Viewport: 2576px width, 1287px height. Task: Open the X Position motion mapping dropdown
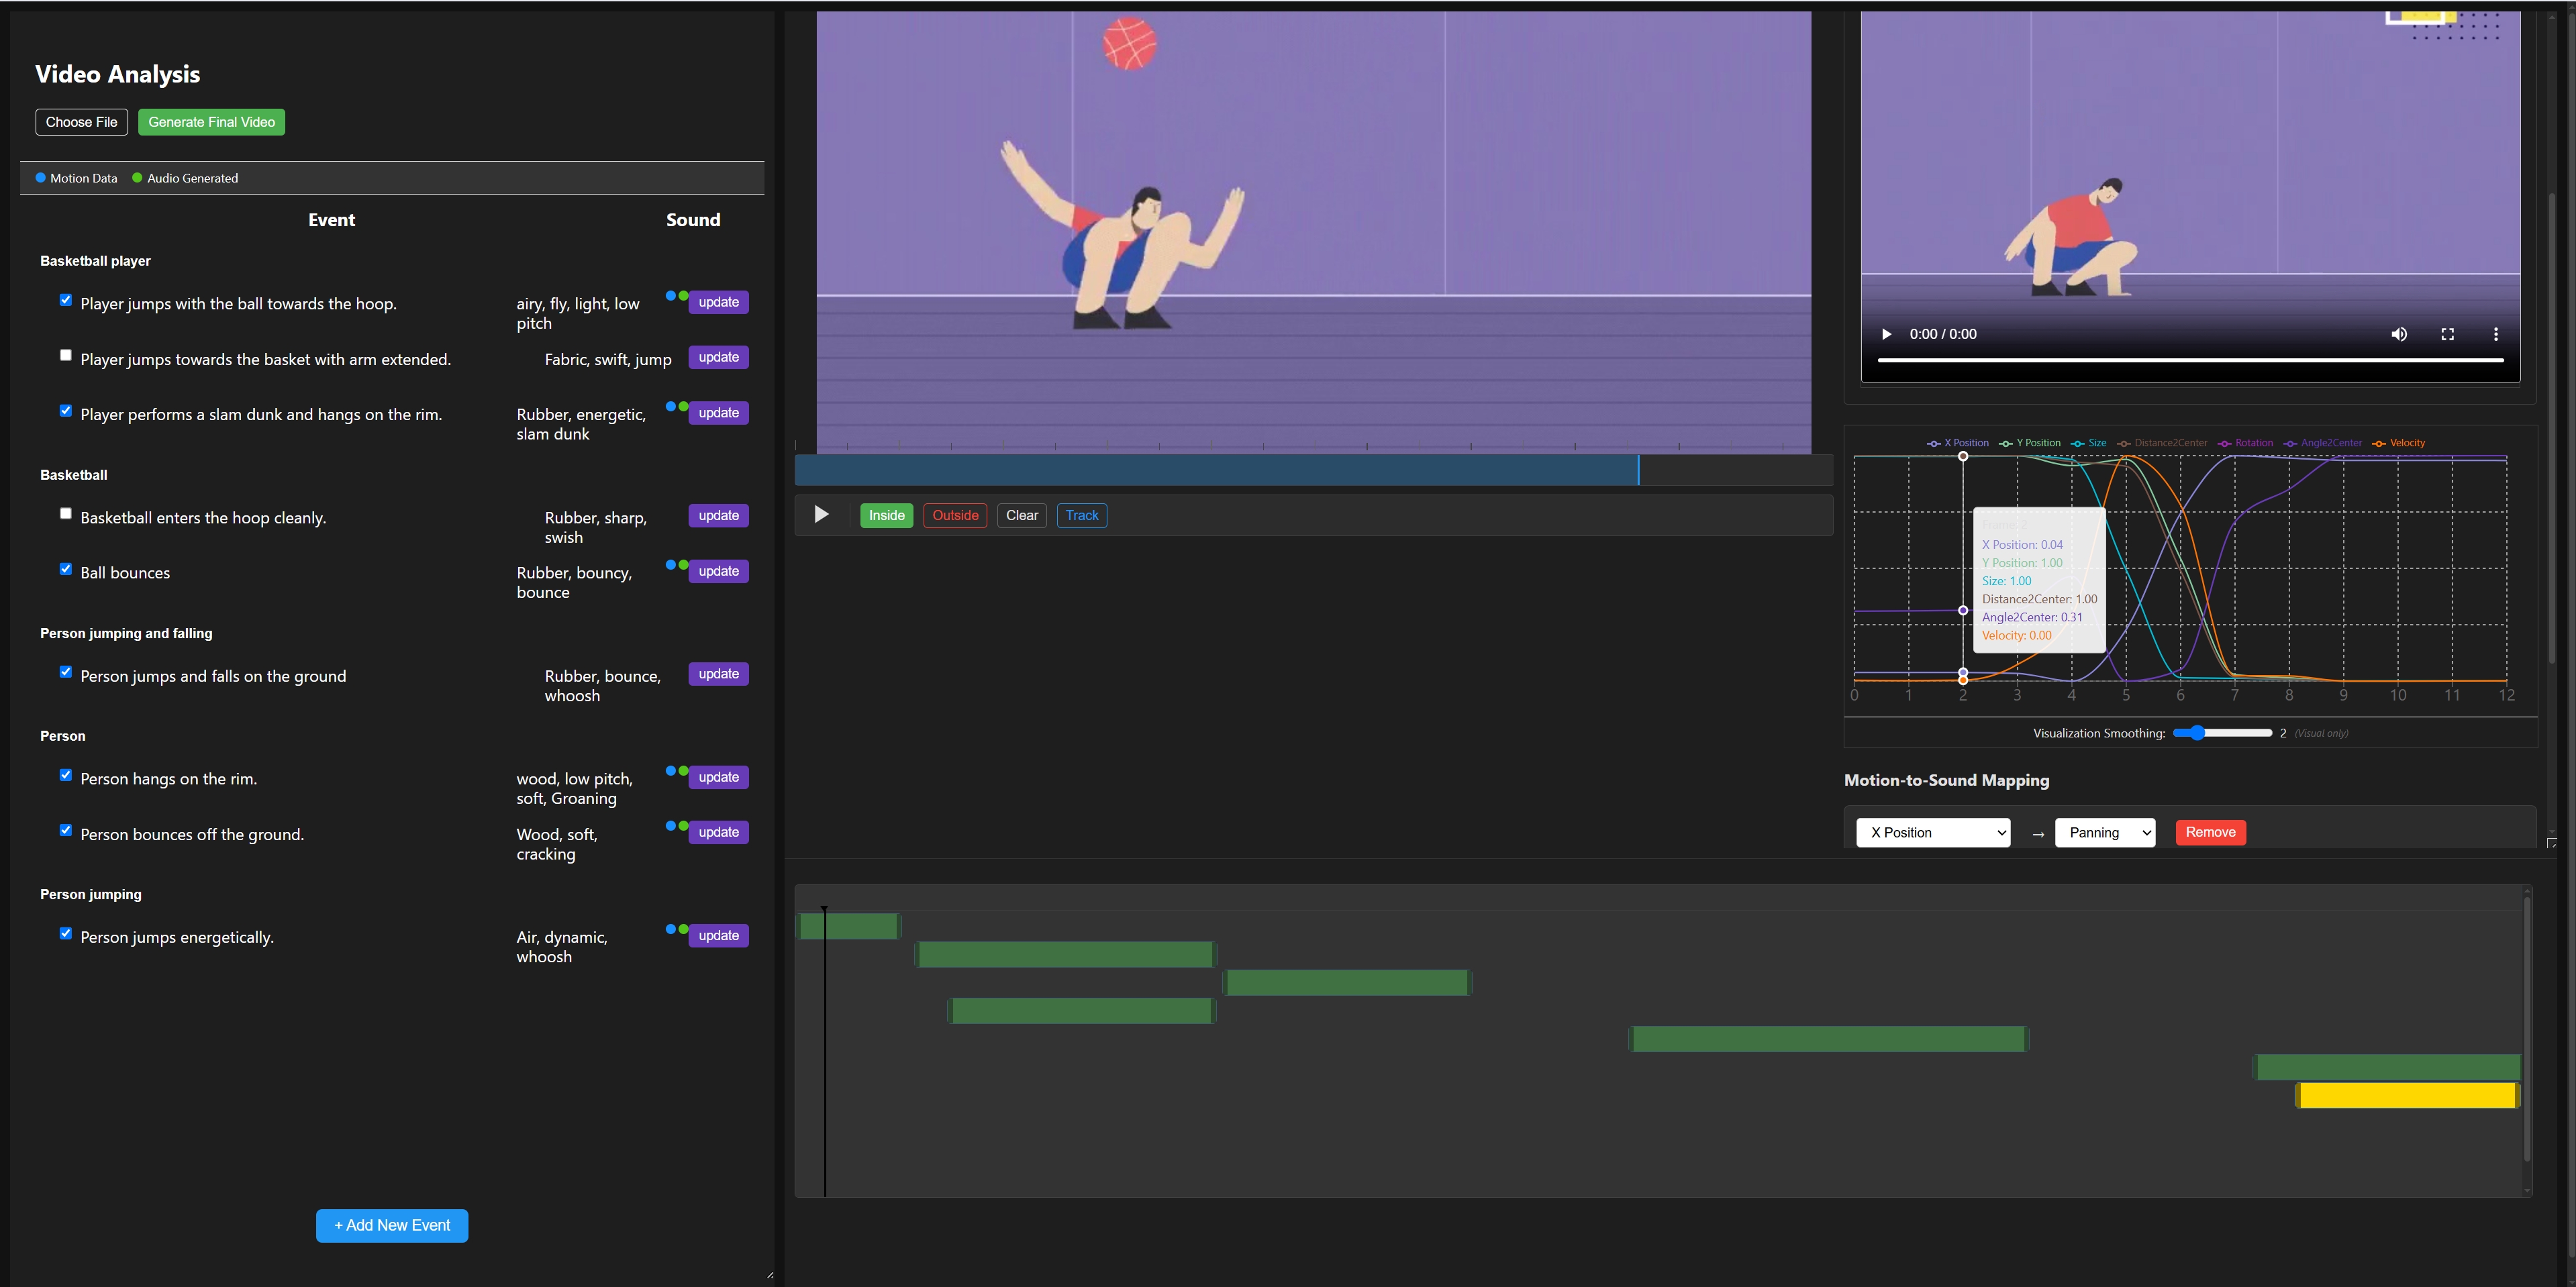(x=1933, y=832)
